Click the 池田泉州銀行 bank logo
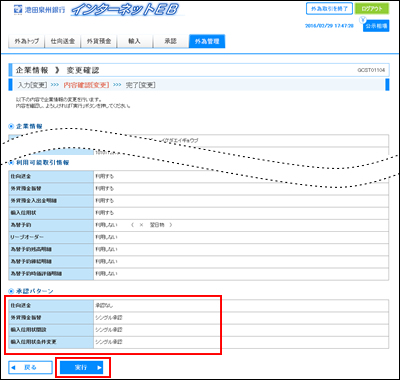The height and width of the screenshot is (380, 400). pos(40,10)
